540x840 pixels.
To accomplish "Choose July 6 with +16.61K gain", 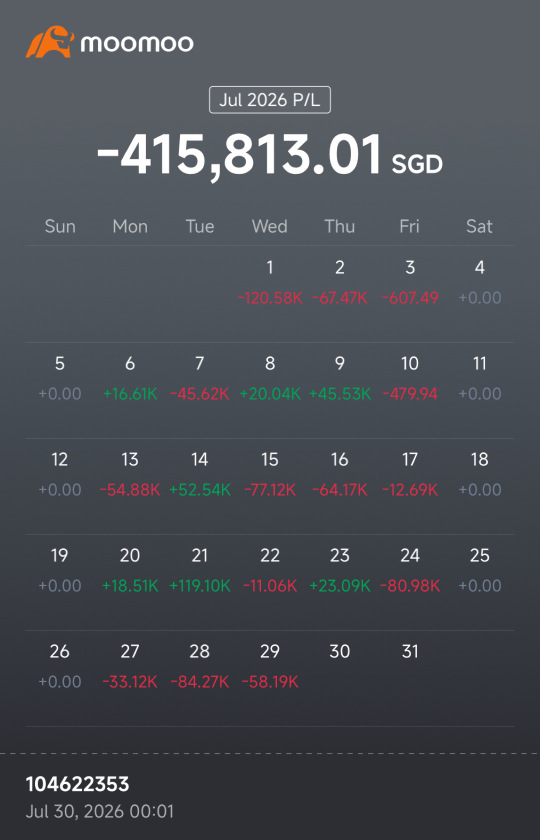I will (x=130, y=379).
